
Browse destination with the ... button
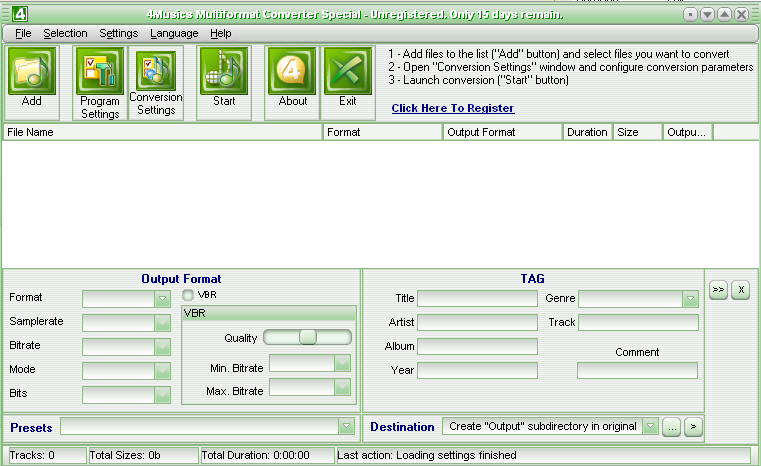tap(671, 427)
